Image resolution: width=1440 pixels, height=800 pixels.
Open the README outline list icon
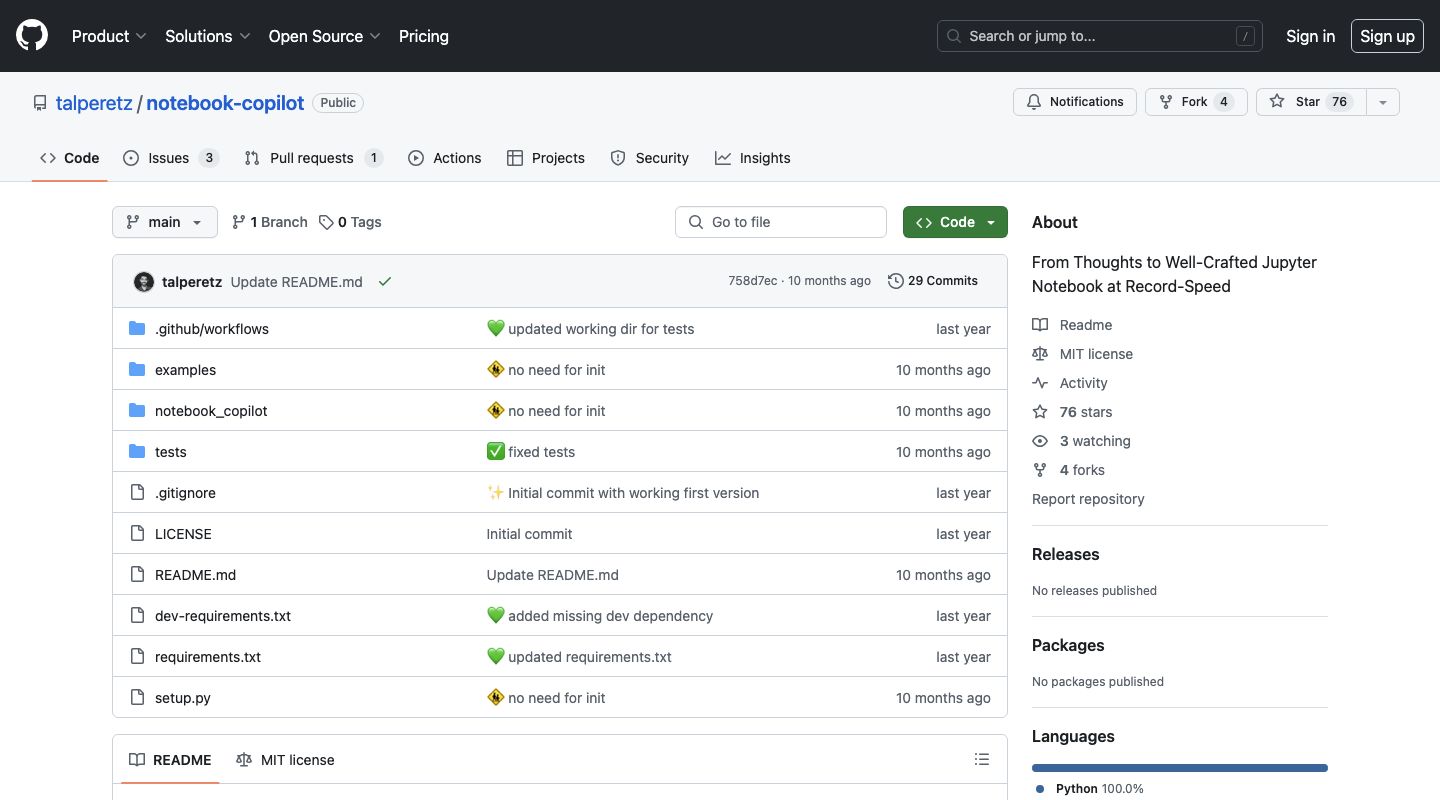pos(982,760)
